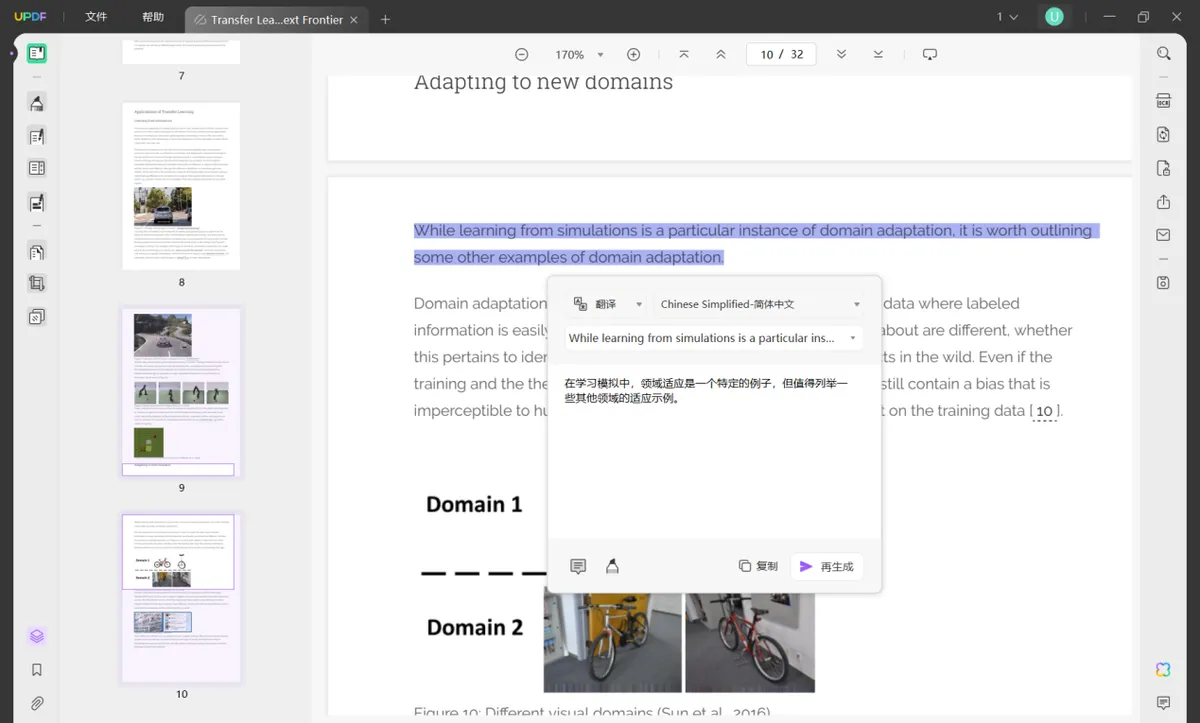Click the 'Domain 2' figure label

pyautogui.click(x=474, y=628)
